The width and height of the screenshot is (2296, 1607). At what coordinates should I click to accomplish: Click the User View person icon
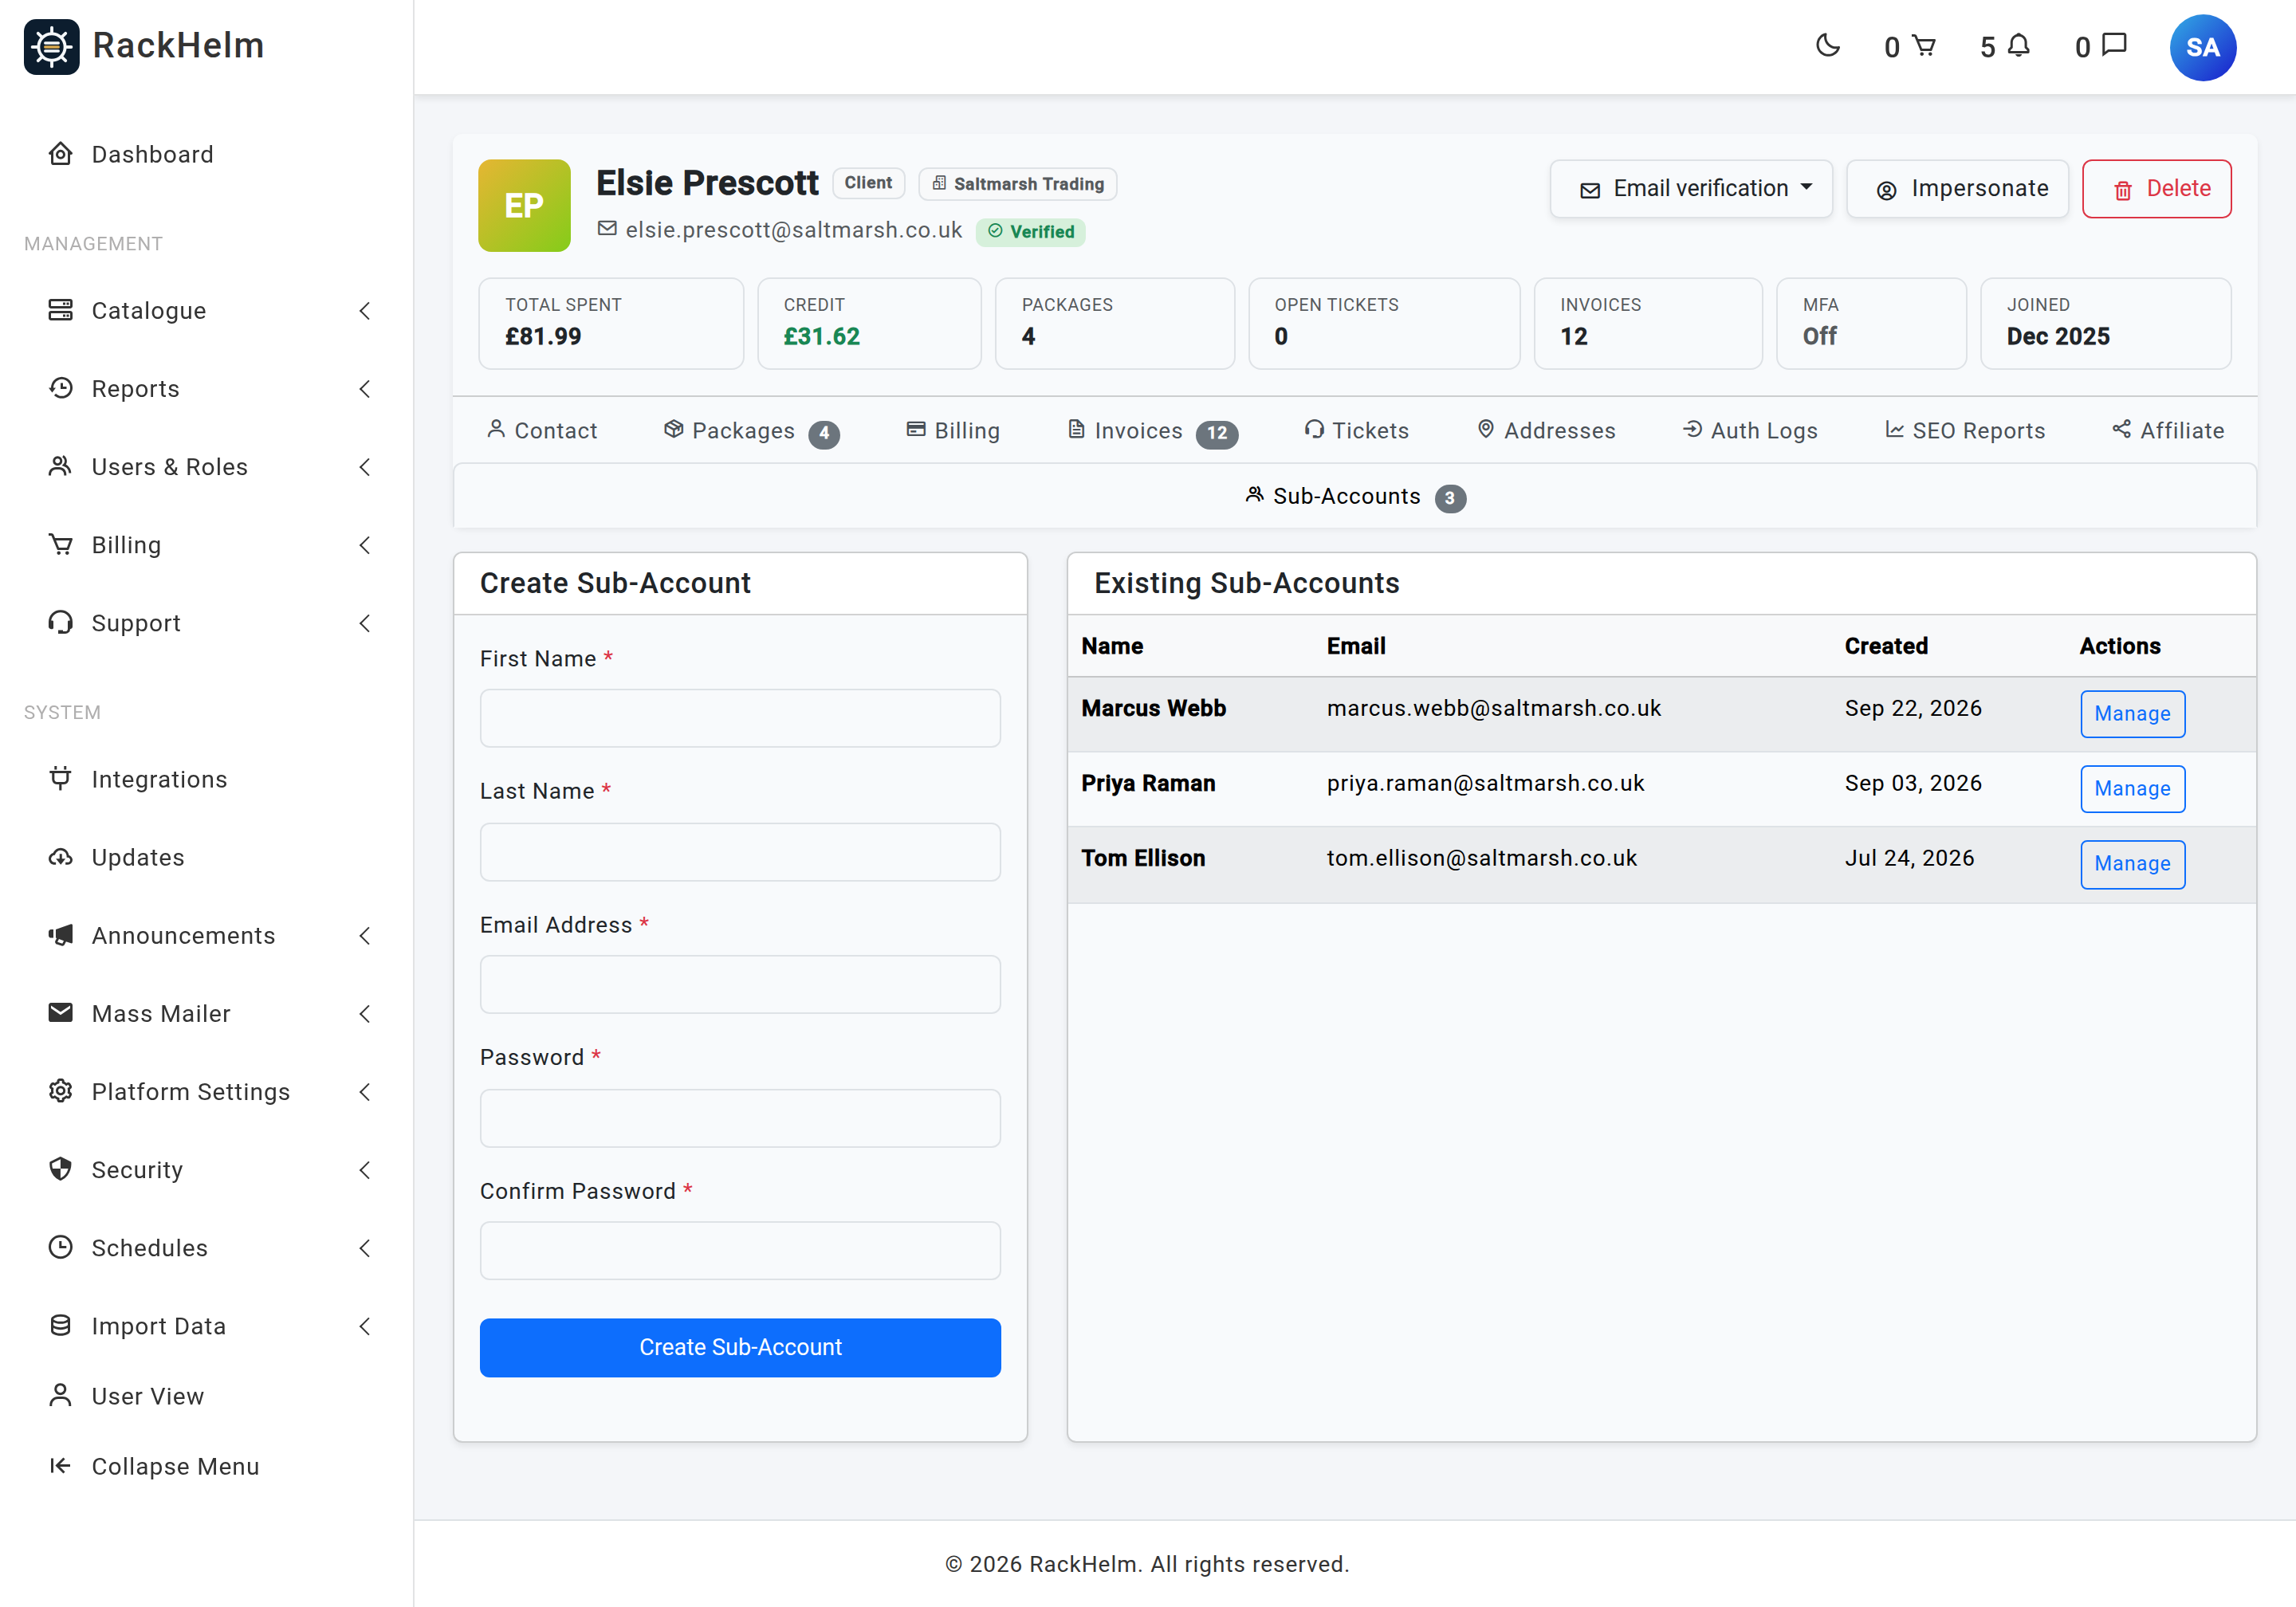[x=61, y=1395]
